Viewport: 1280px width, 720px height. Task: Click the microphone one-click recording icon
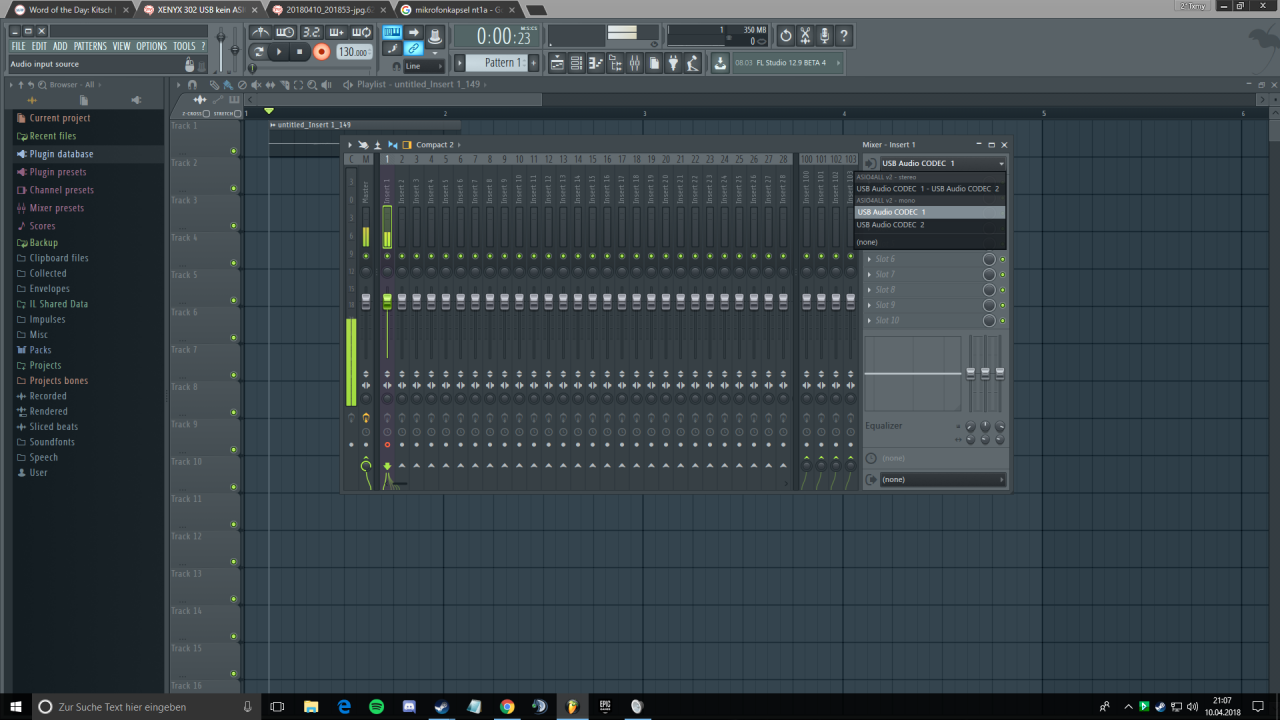coord(824,36)
